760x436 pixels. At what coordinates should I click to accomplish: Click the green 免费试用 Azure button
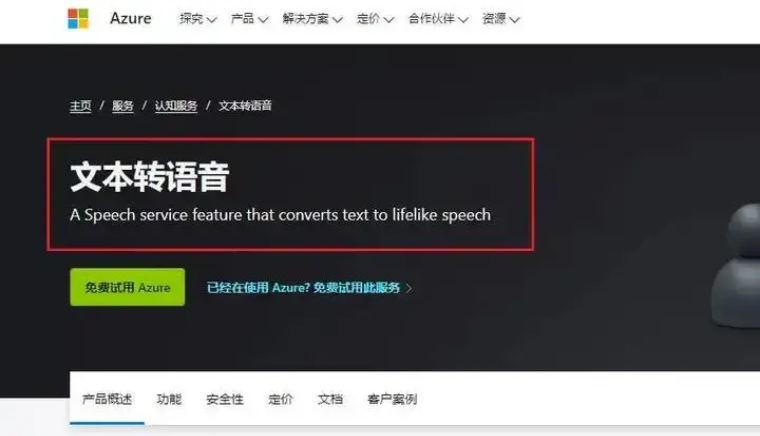[x=127, y=287]
